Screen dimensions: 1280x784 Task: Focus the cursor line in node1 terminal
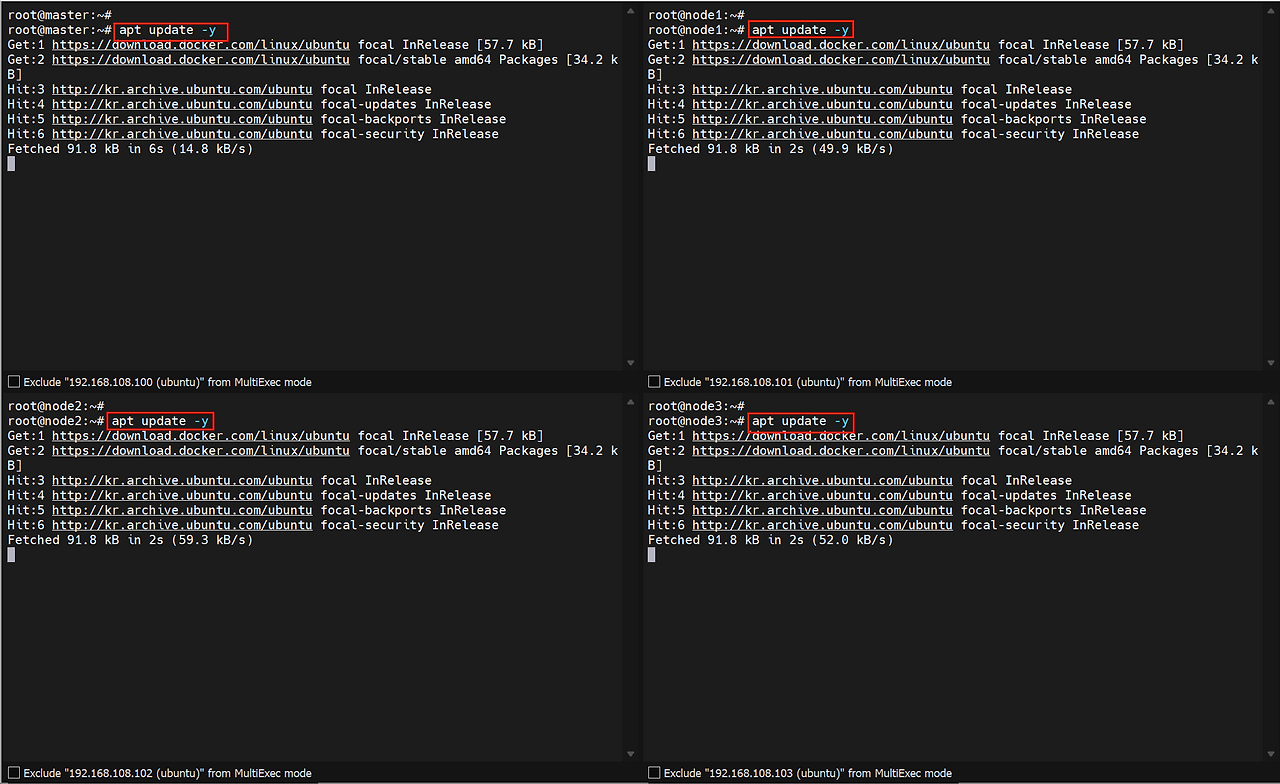pos(652,164)
